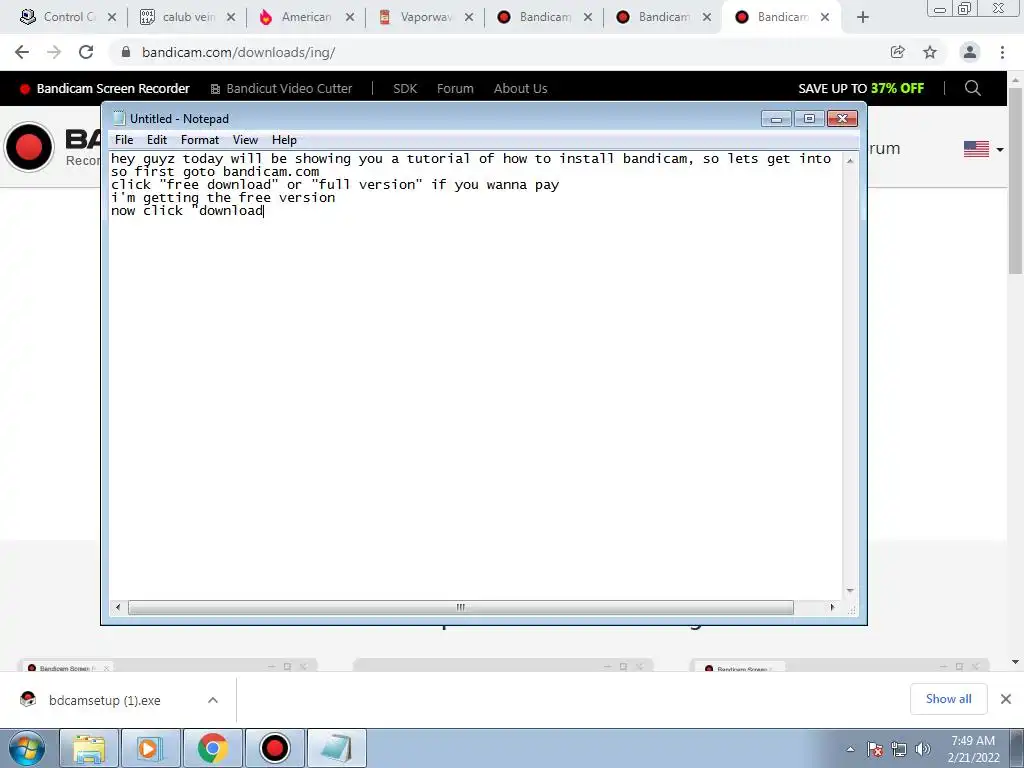Click Notepad line "i'm getting the free version"
Viewport: 1024px width, 768px height.
point(223,197)
